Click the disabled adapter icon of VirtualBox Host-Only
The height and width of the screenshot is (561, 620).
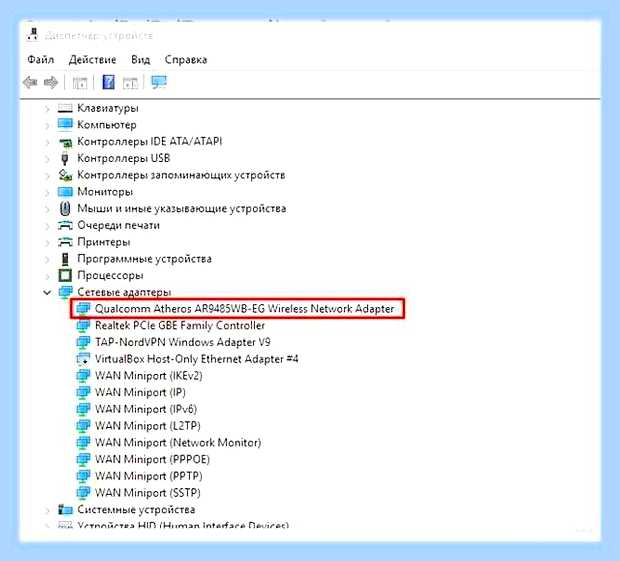click(83, 359)
